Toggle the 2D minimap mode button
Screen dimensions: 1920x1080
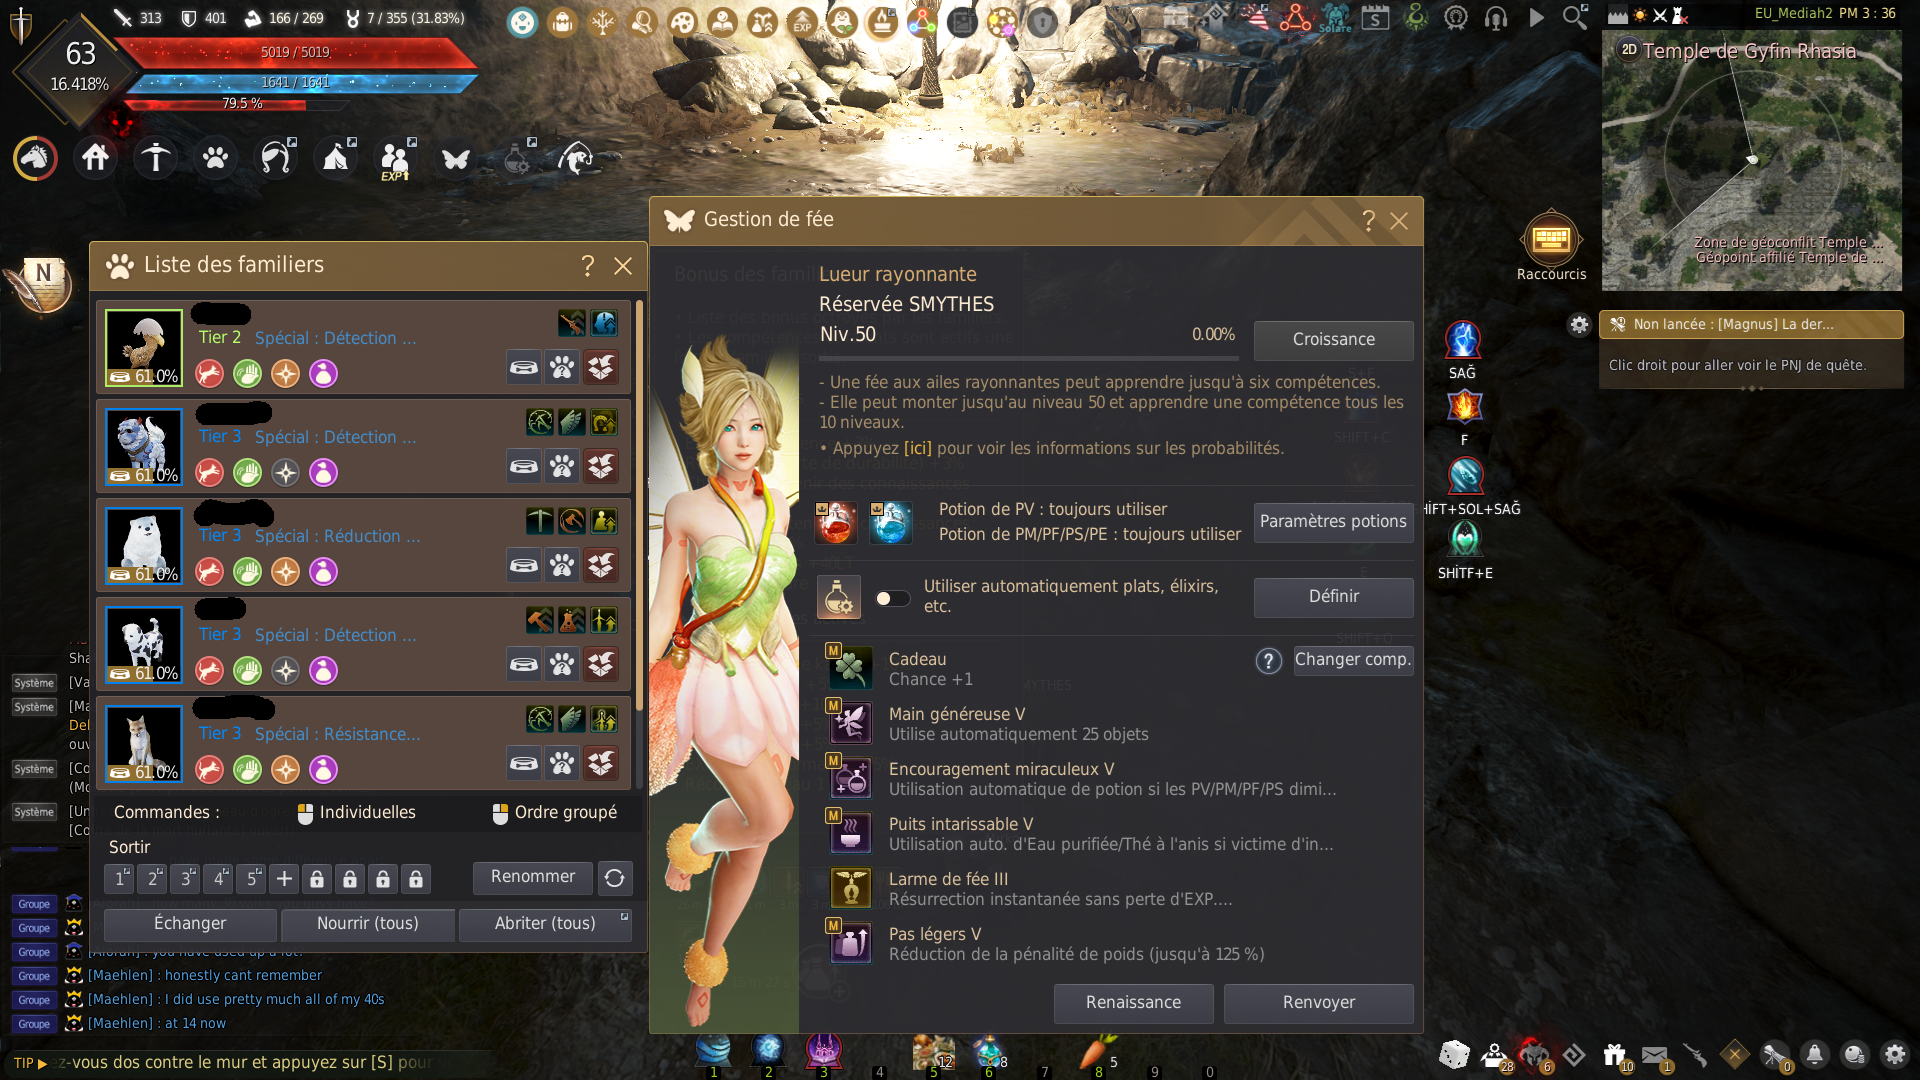[1629, 50]
